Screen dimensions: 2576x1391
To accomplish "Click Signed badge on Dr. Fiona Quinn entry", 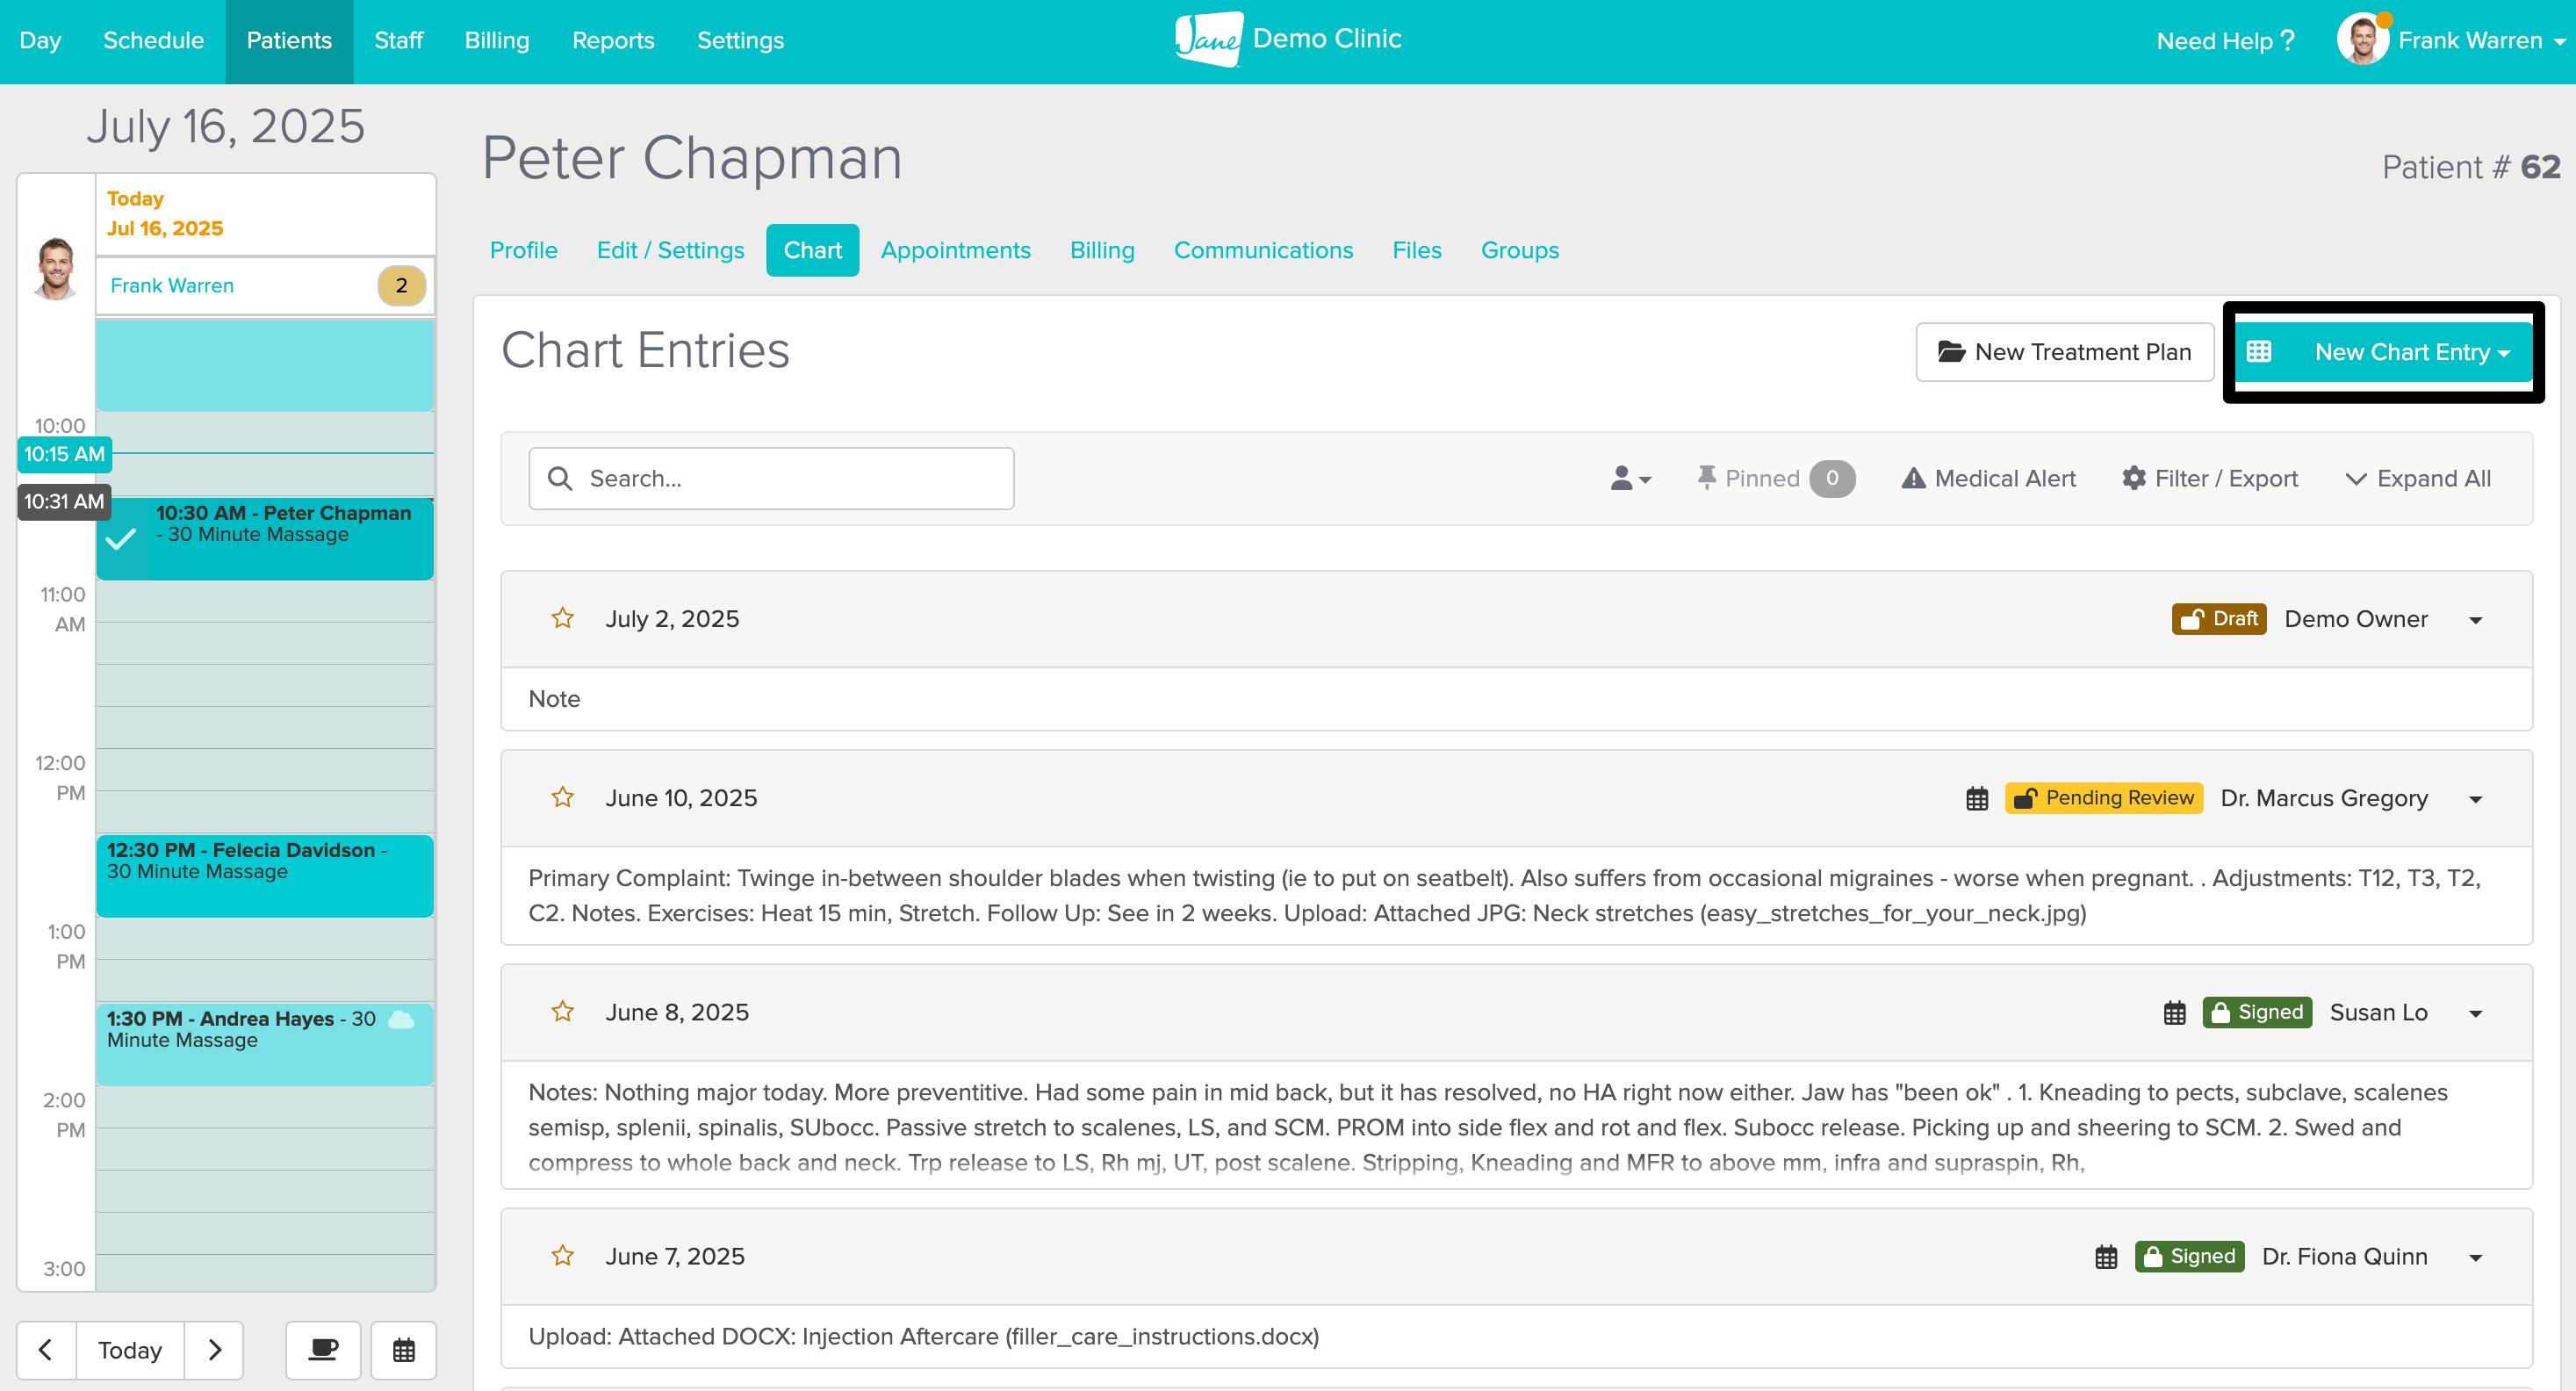I will click(x=2189, y=1256).
